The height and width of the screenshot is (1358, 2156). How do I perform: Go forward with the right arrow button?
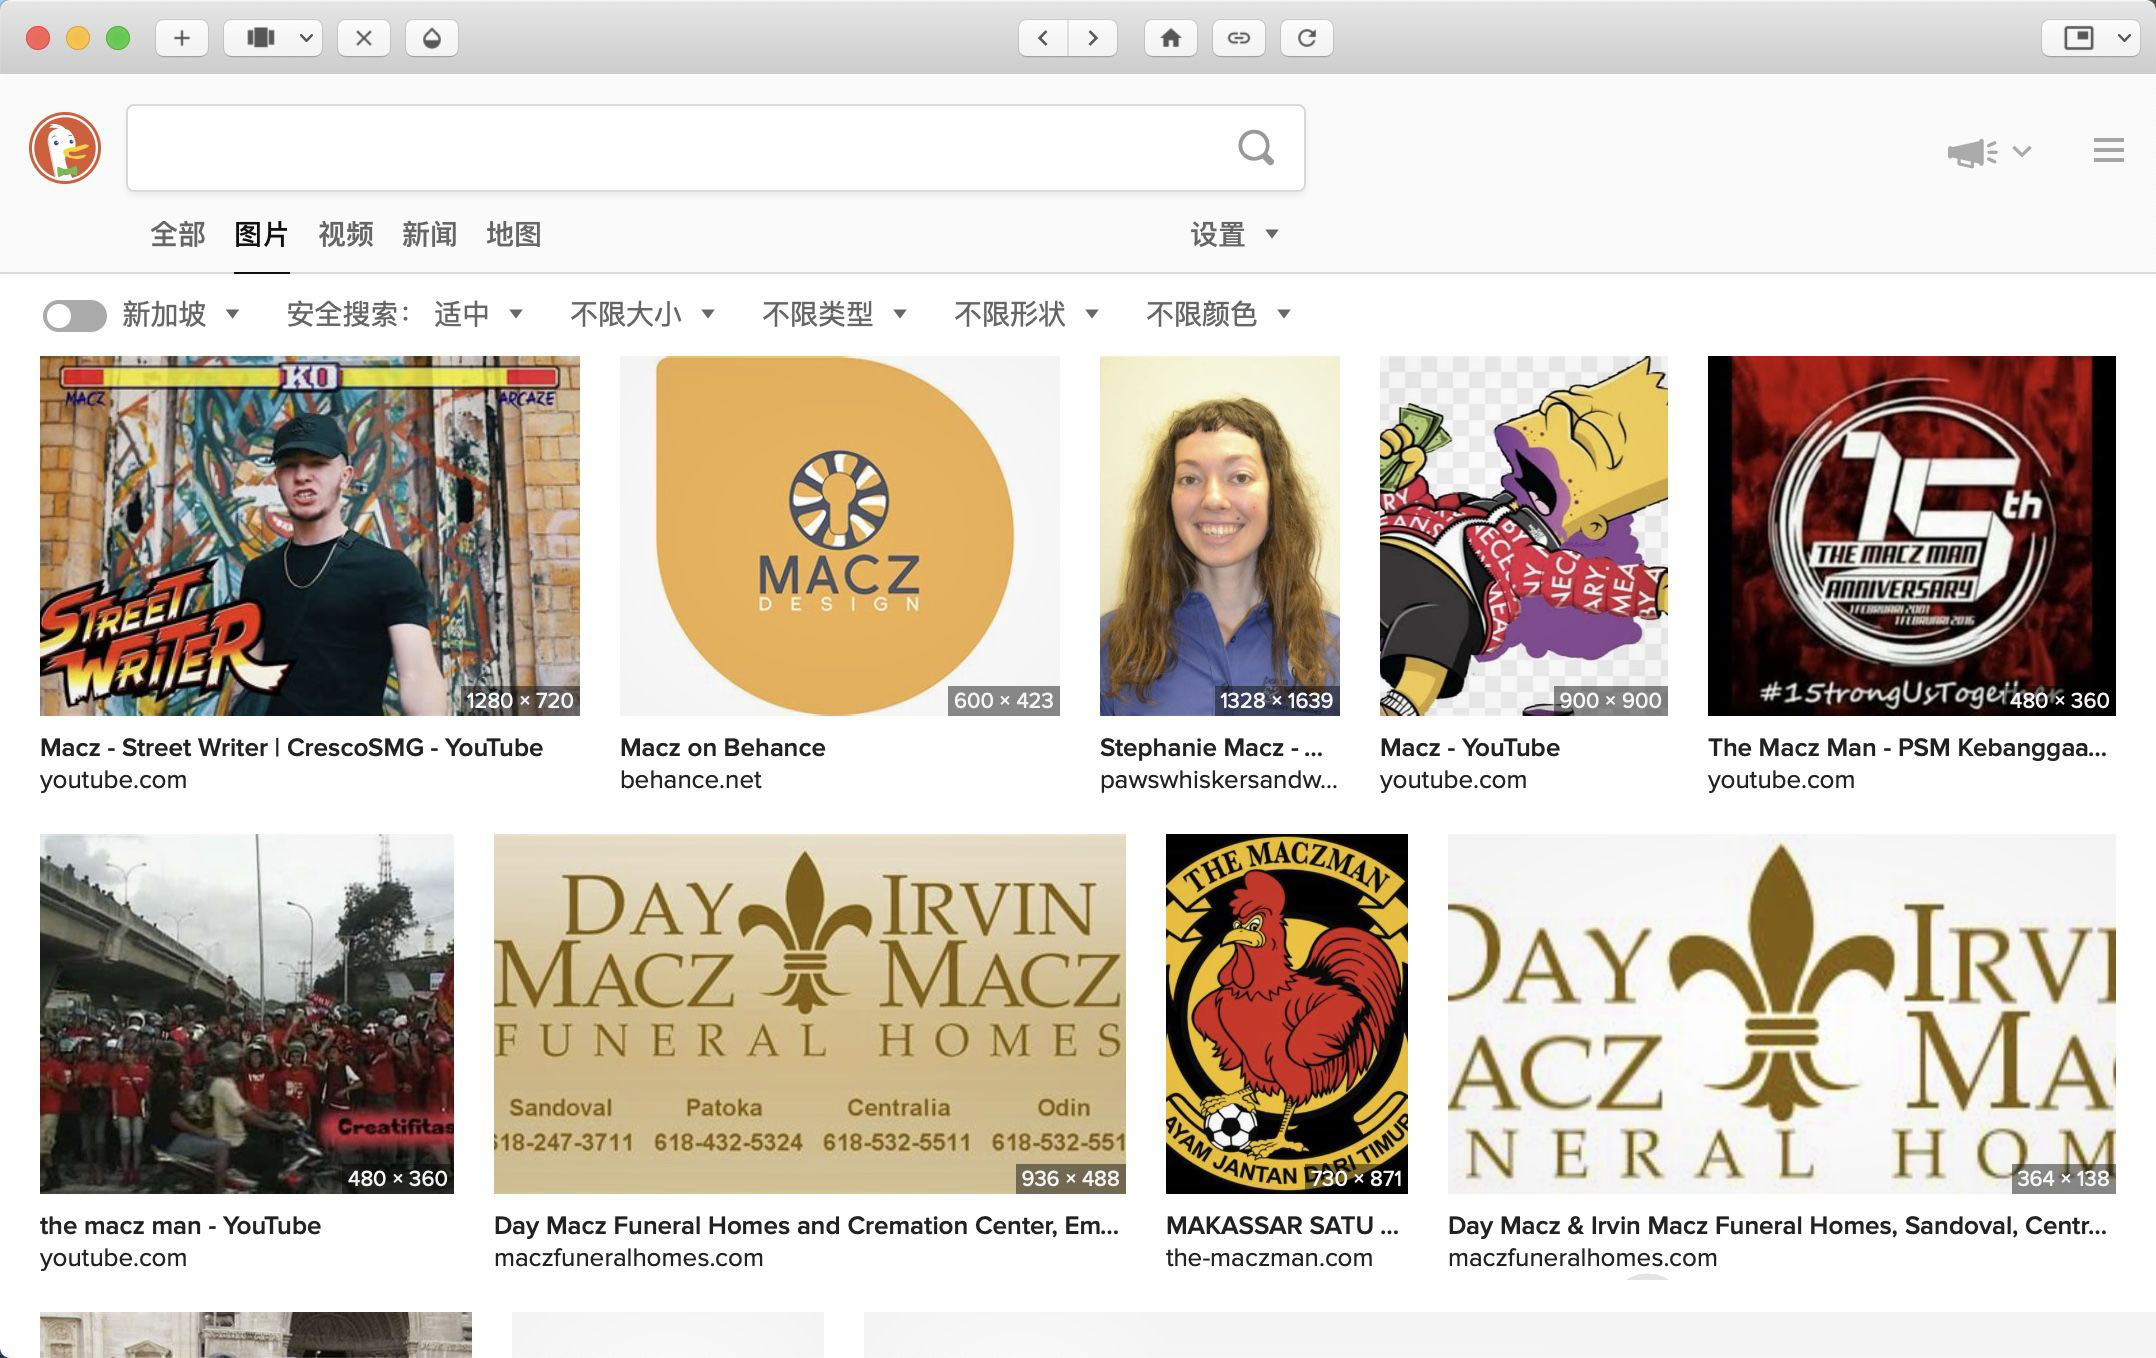click(x=1093, y=38)
